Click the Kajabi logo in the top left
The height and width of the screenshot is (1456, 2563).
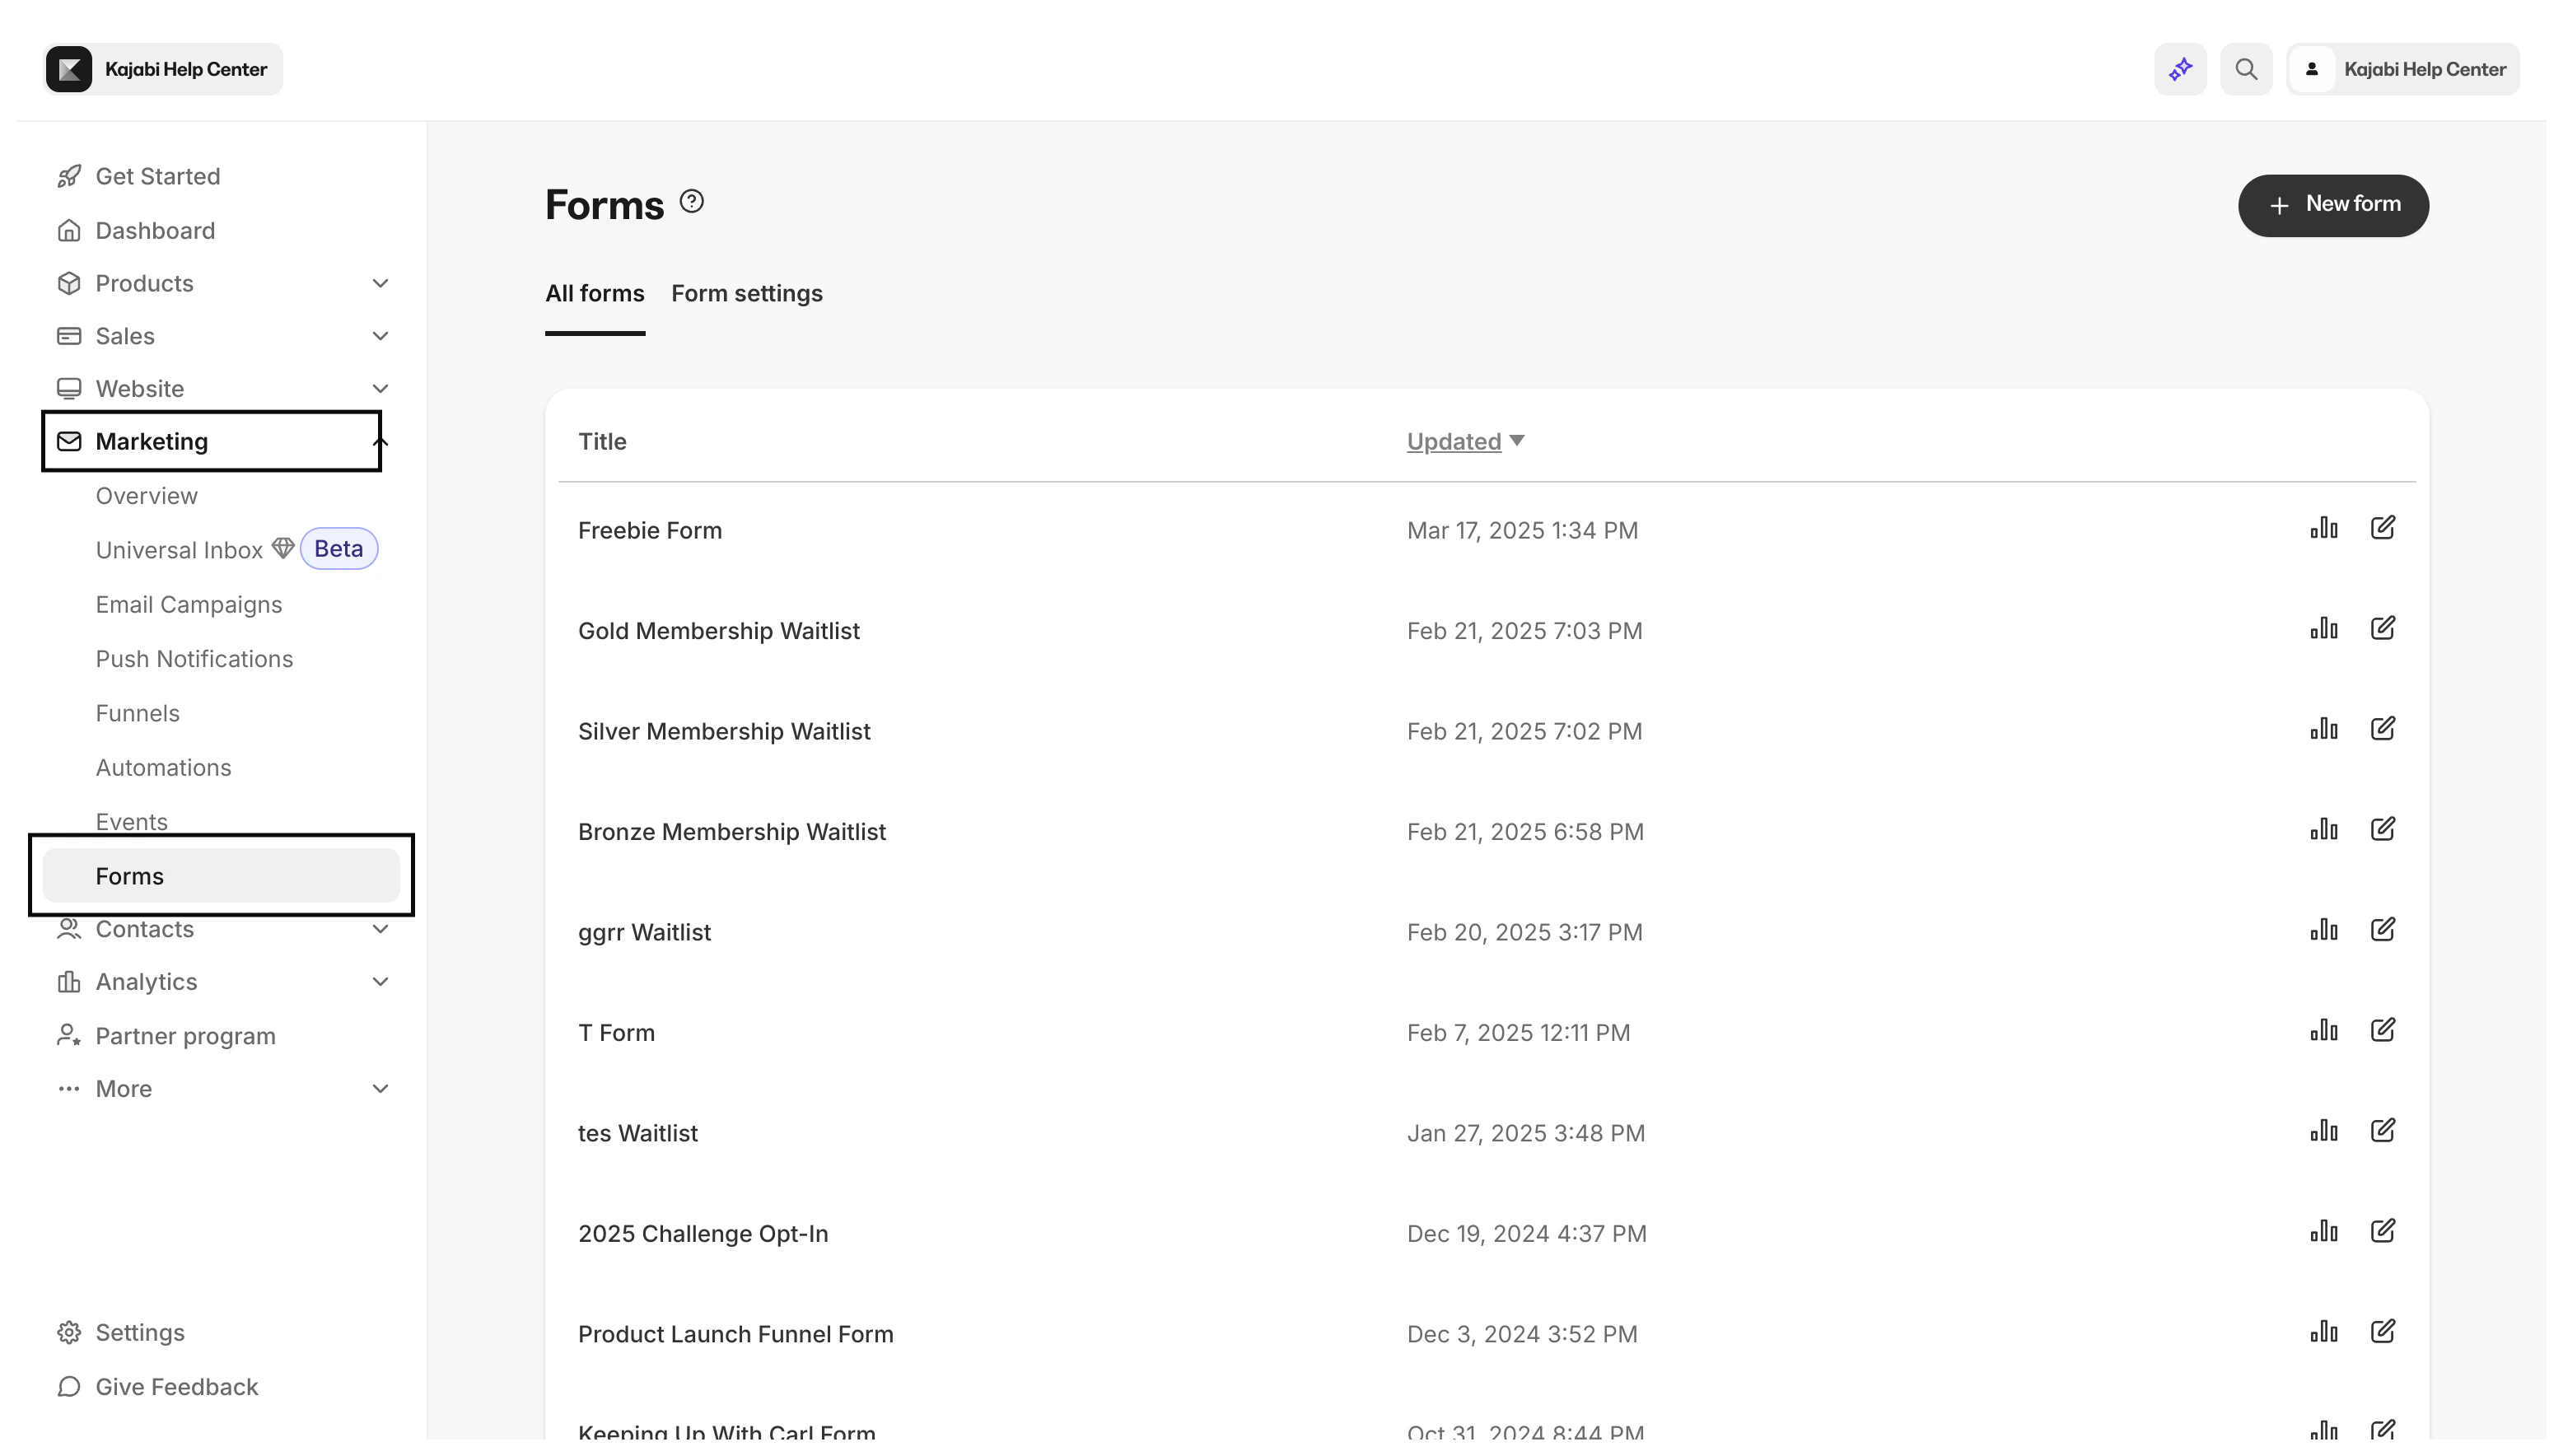pos(69,68)
